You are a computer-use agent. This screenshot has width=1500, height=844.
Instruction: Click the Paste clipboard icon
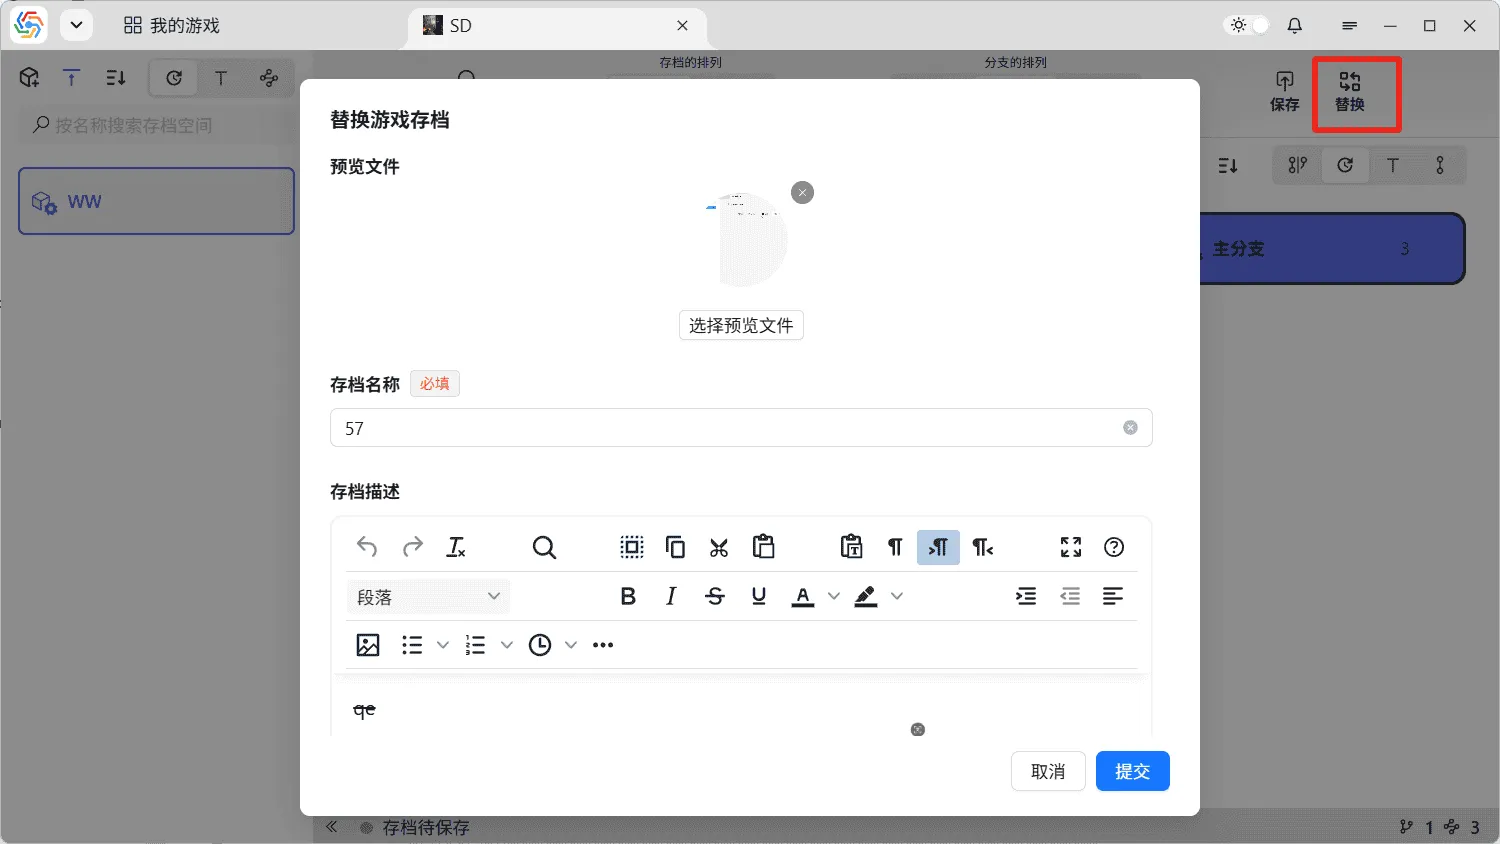[x=763, y=547]
